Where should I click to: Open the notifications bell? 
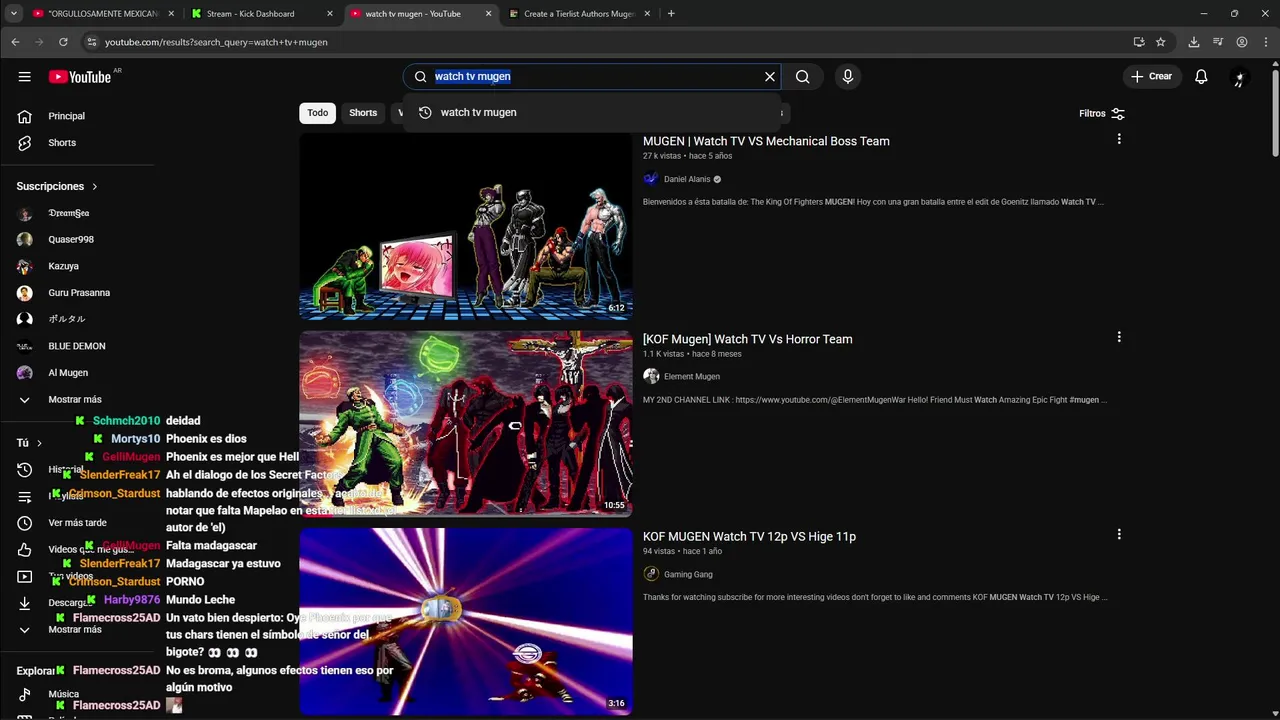pyautogui.click(x=1201, y=76)
